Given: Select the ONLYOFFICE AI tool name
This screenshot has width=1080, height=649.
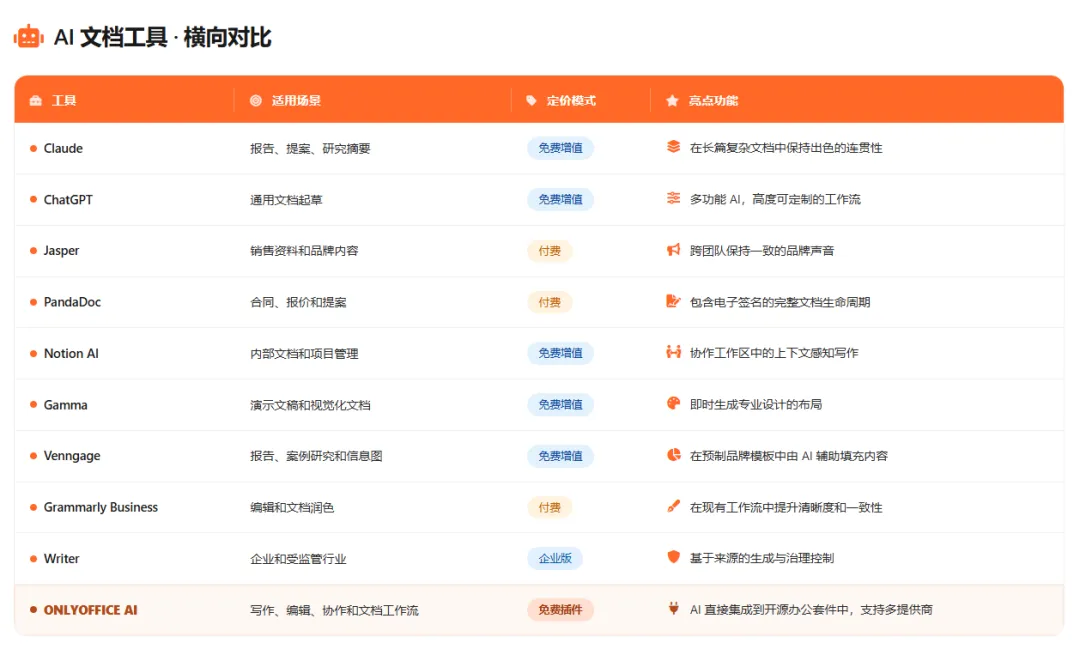Looking at the screenshot, I should pyautogui.click(x=90, y=610).
